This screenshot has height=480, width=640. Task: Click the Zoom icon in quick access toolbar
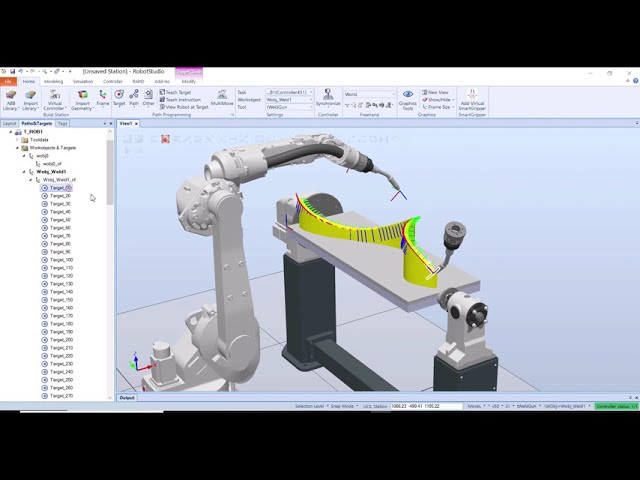[x=45, y=71]
